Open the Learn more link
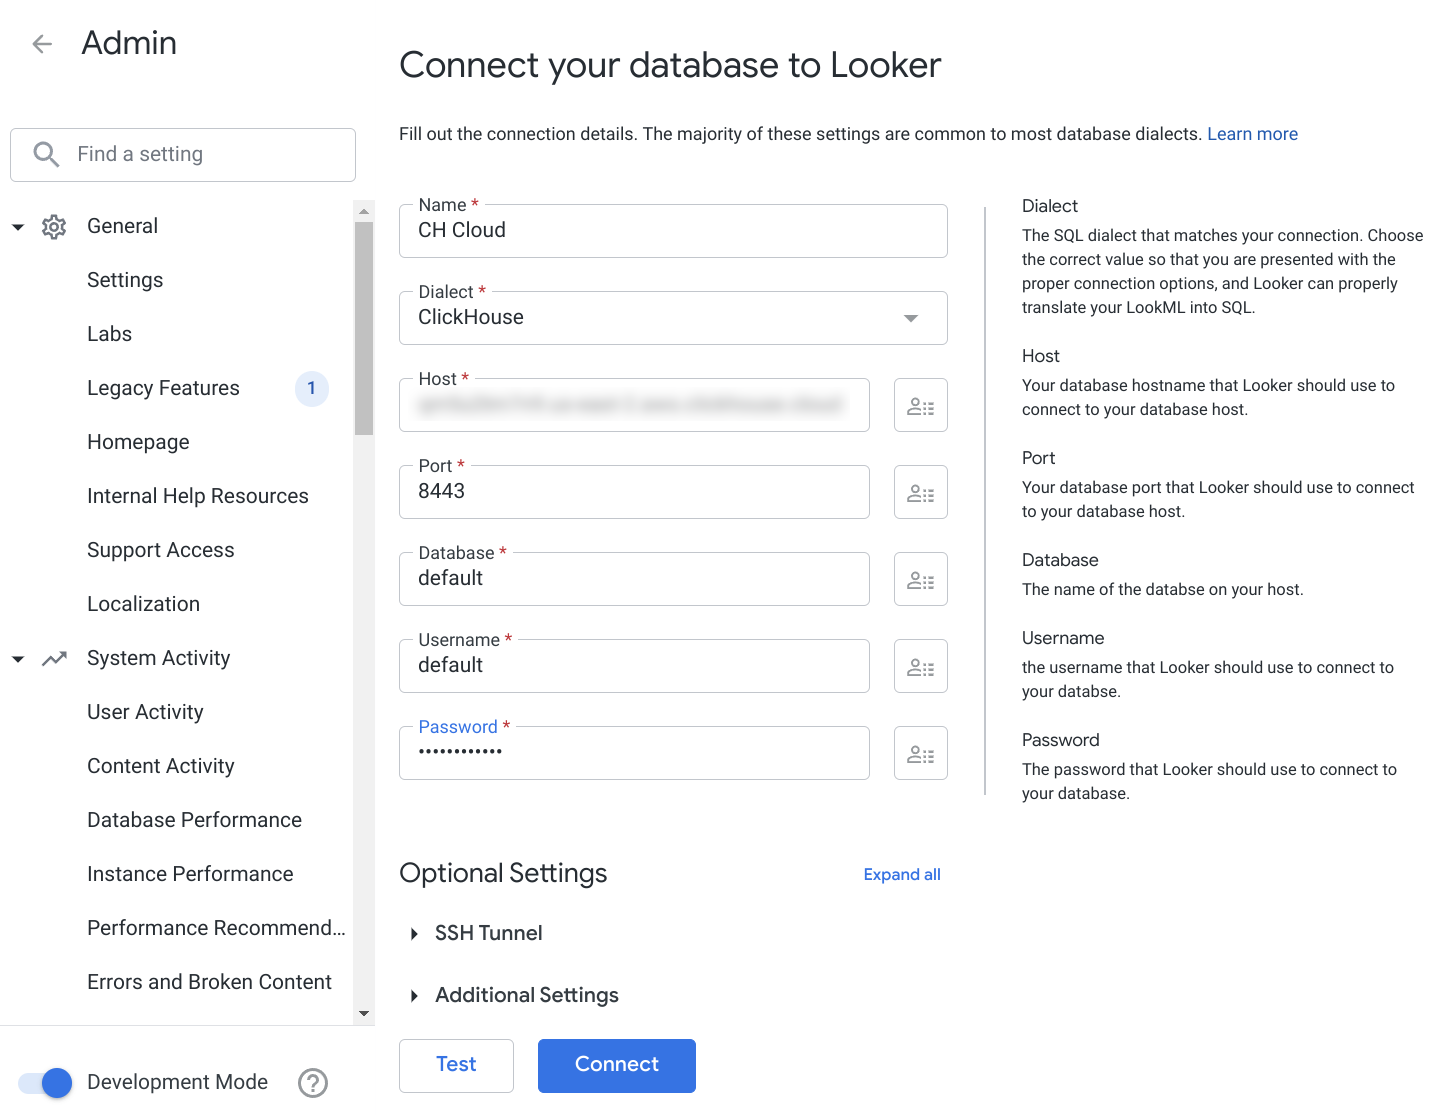This screenshot has width=1454, height=1115. click(x=1252, y=133)
